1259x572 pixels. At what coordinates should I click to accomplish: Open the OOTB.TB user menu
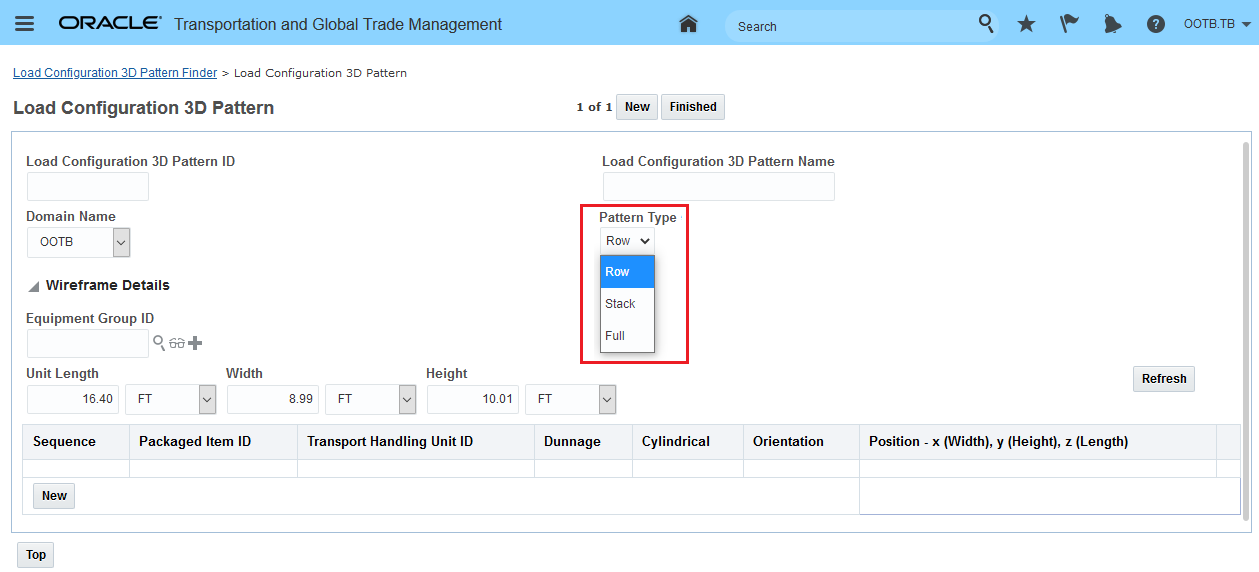coord(1217,24)
